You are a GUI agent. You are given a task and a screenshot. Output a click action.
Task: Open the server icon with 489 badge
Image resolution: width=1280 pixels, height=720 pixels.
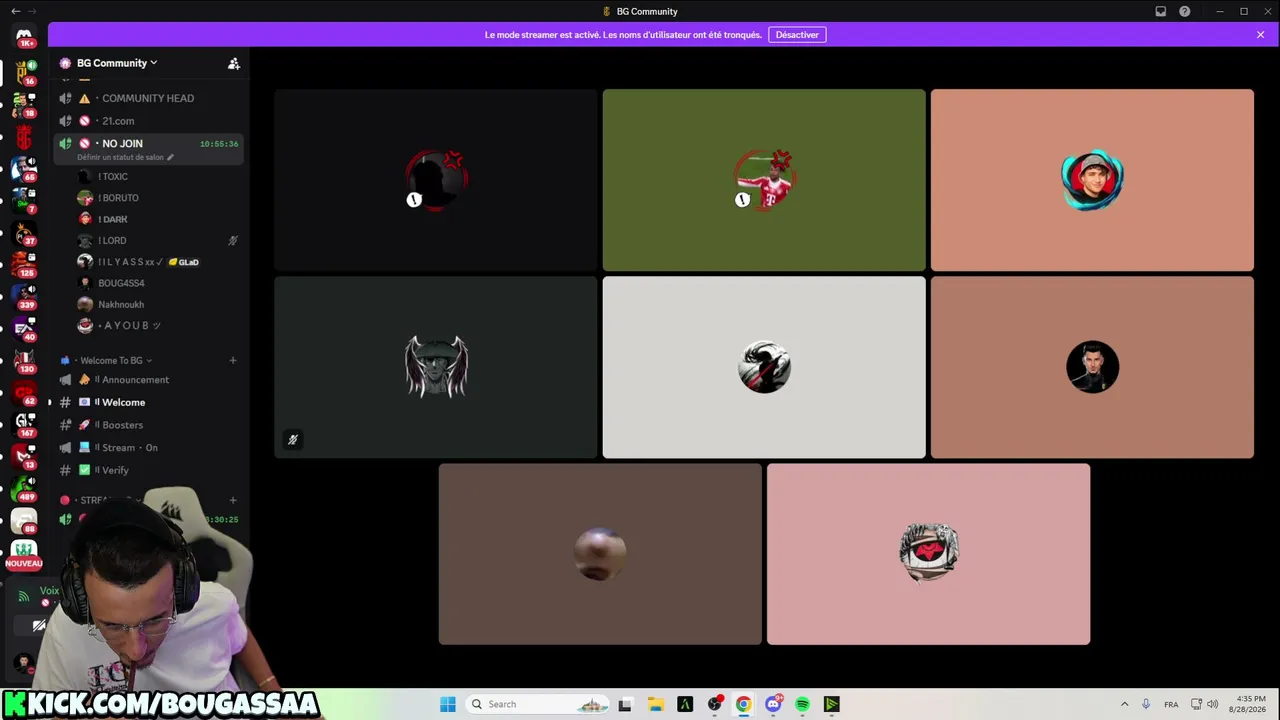24,487
